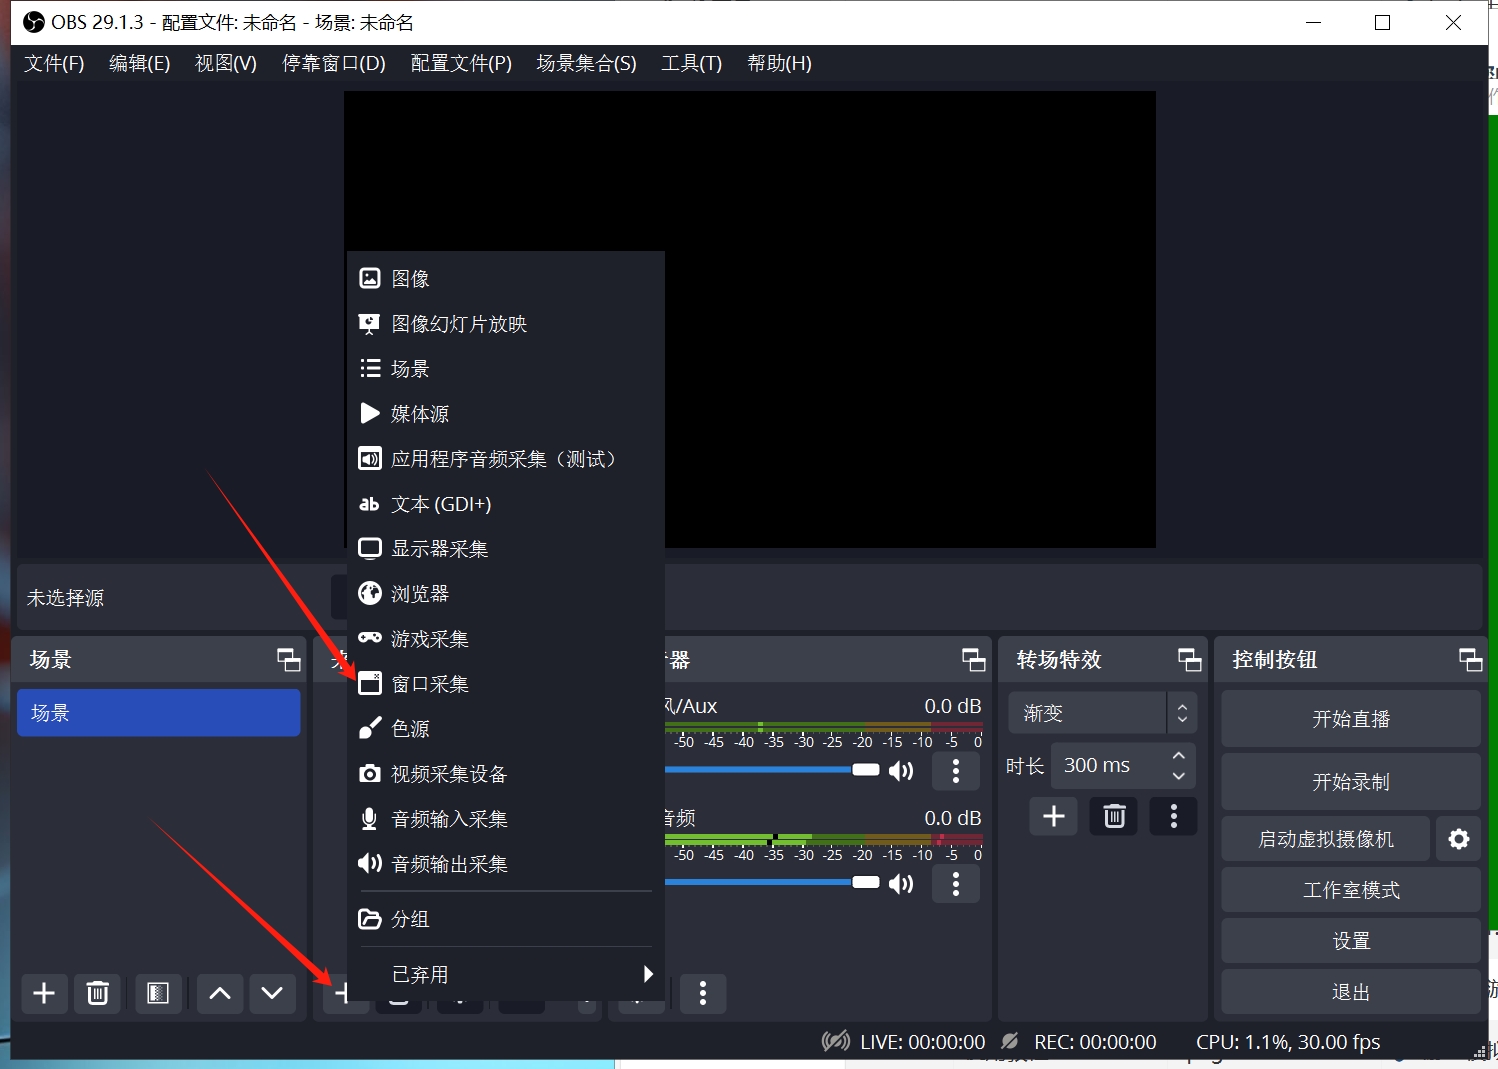
Task: Open 音频 mixer options via three-dot icon
Action: [955, 883]
